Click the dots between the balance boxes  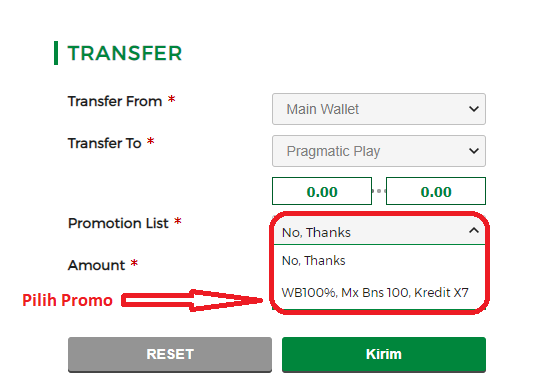coord(379,191)
